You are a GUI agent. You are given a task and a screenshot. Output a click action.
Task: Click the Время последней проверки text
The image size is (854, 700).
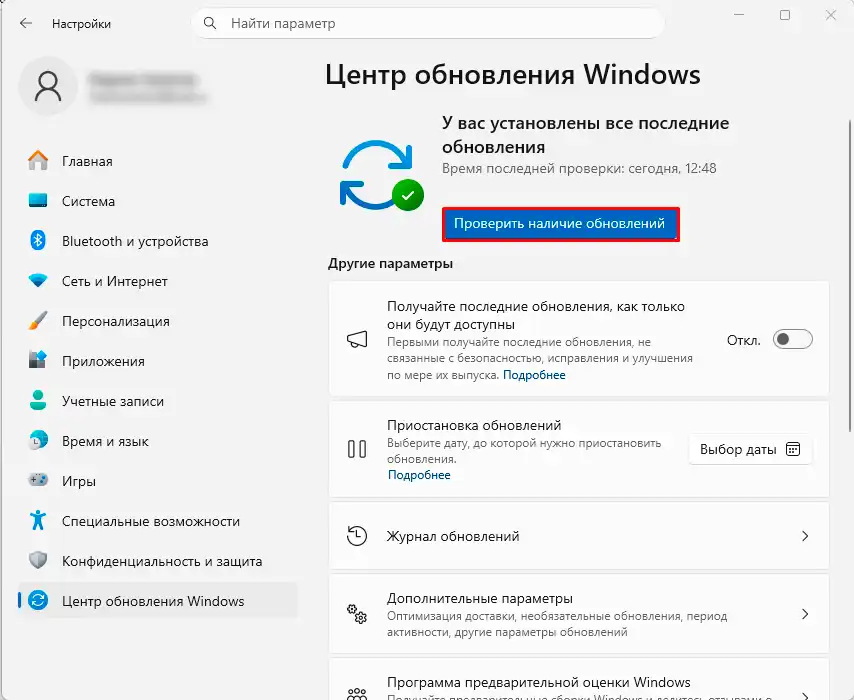[579, 168]
